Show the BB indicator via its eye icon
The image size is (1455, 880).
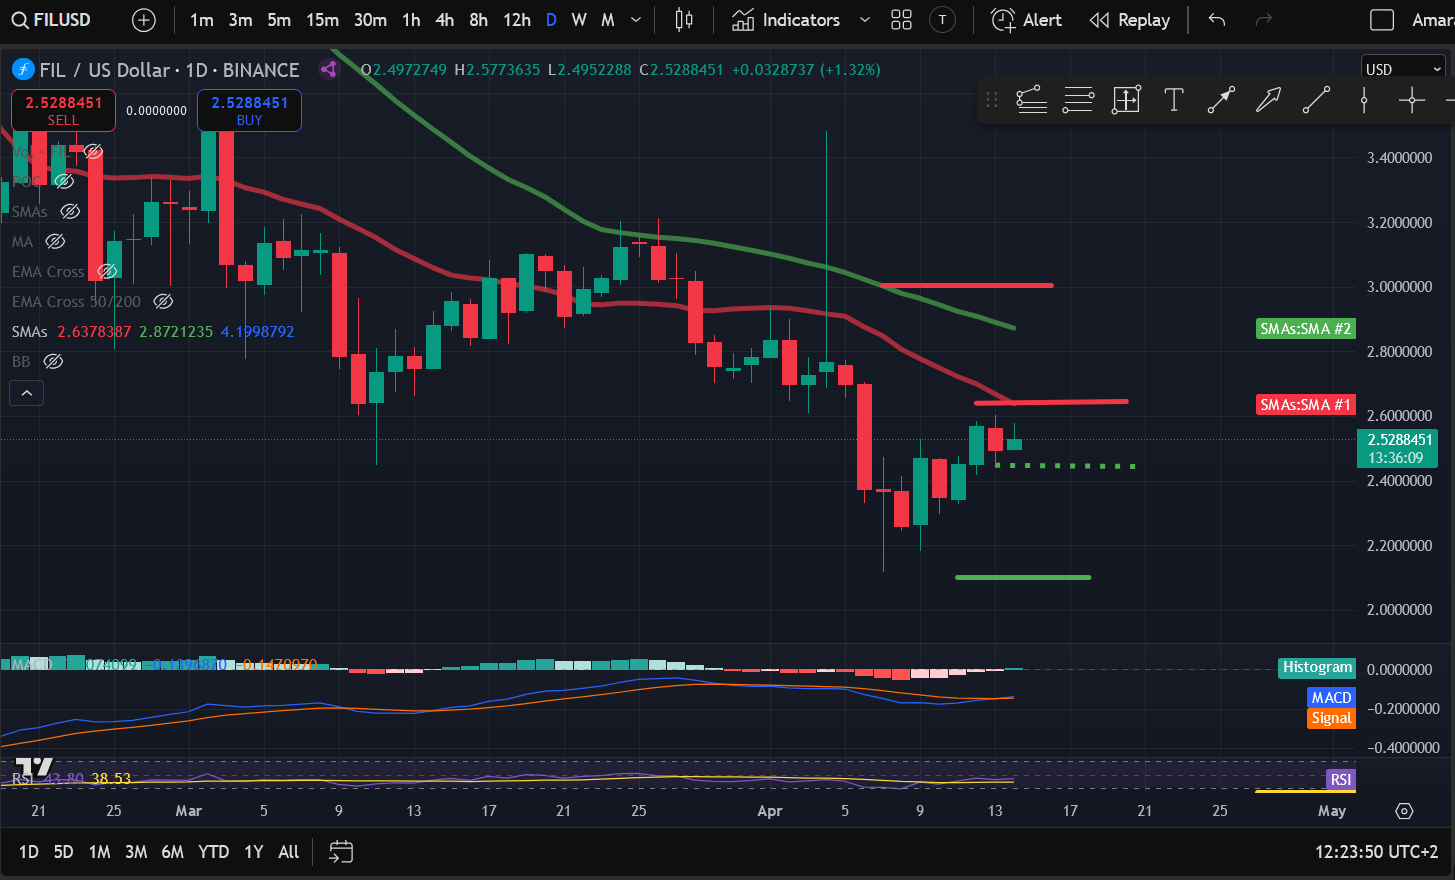tap(53, 361)
